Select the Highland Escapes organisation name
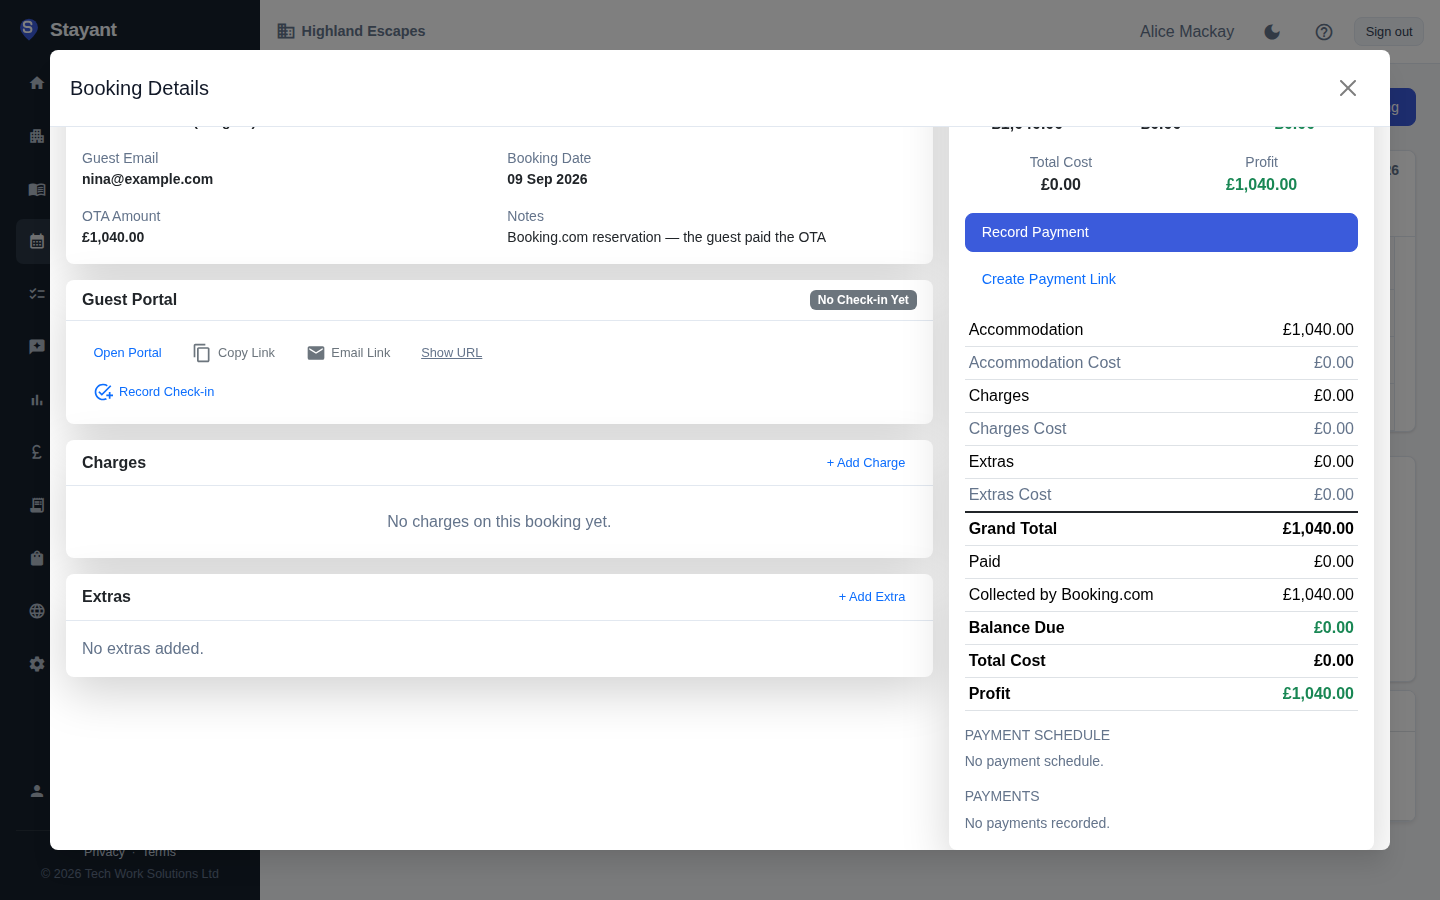The width and height of the screenshot is (1440, 900). click(363, 31)
